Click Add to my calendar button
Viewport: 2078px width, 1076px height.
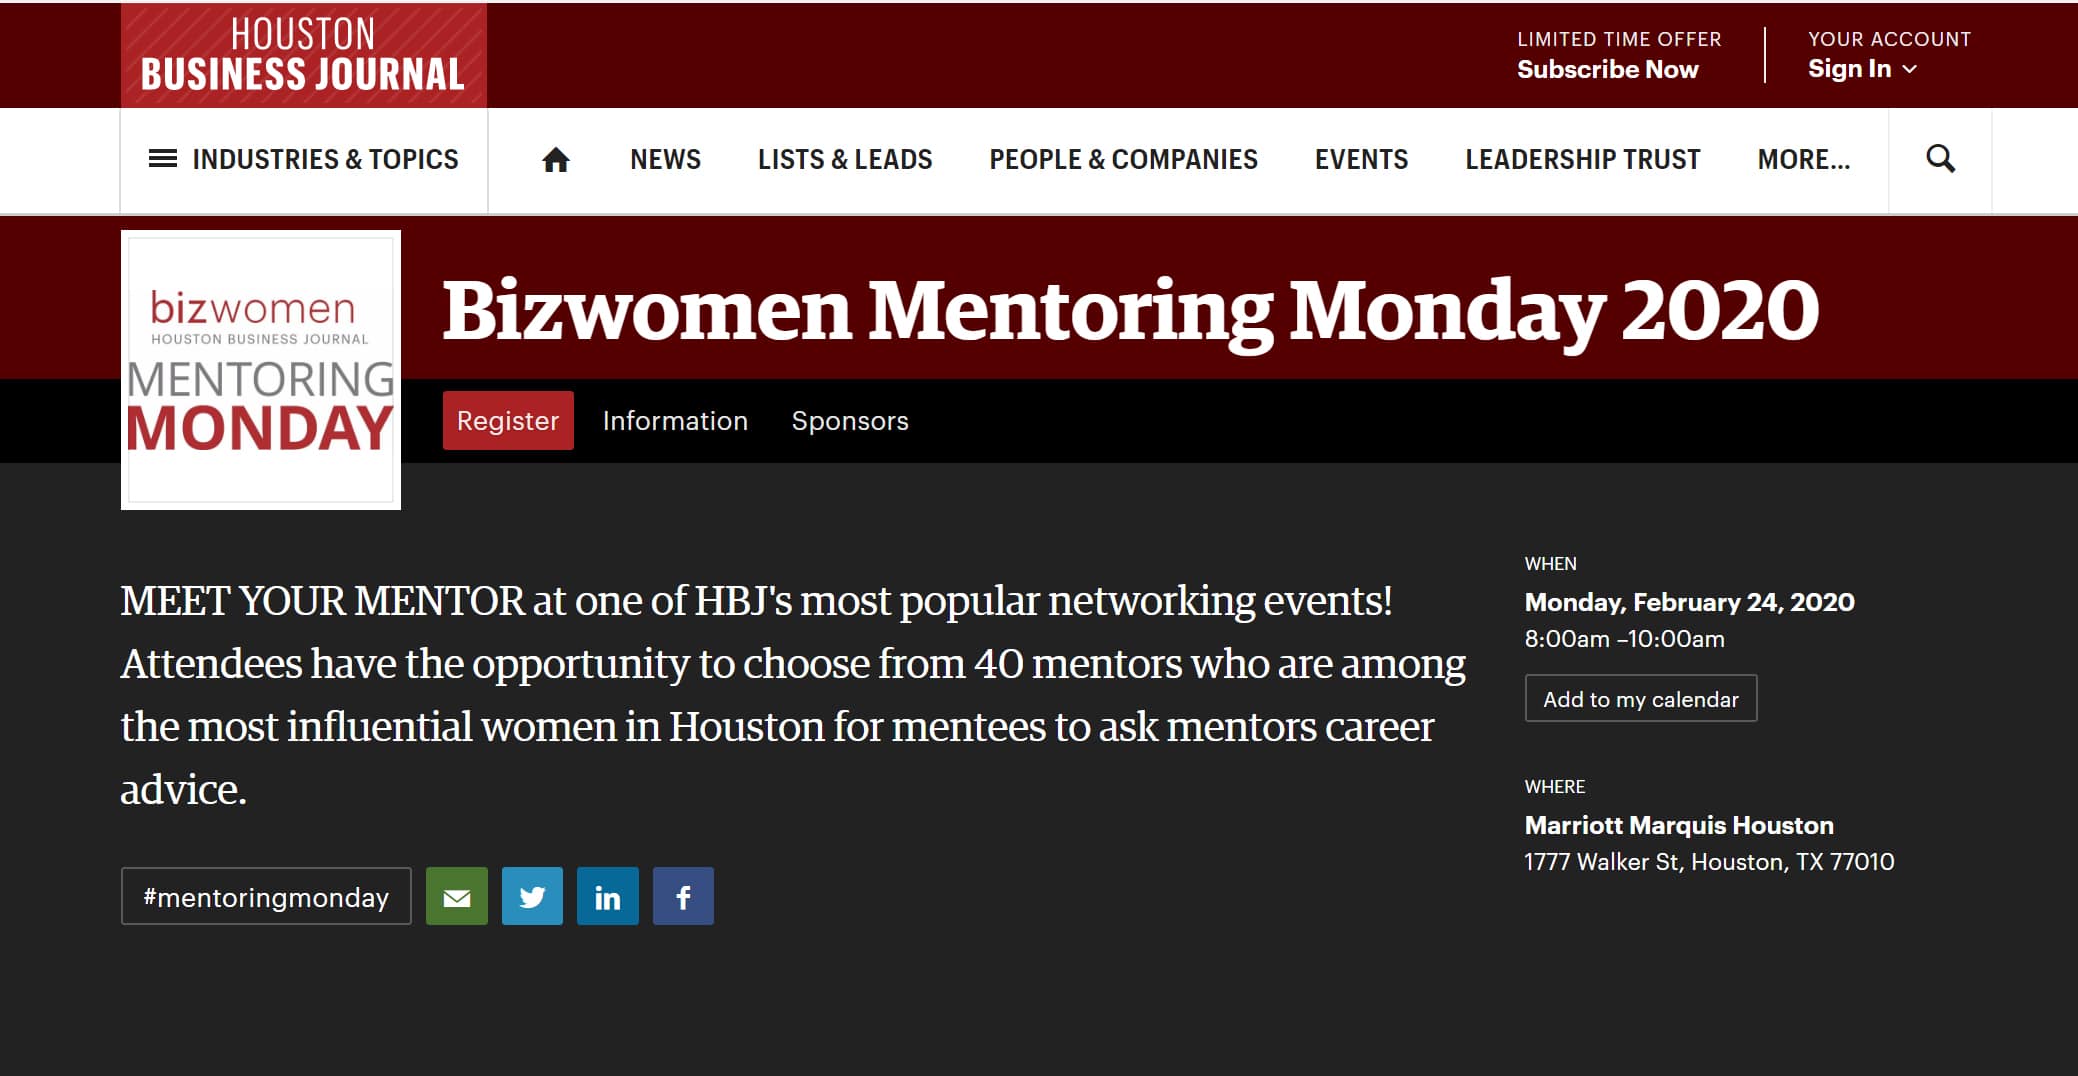[x=1641, y=699]
